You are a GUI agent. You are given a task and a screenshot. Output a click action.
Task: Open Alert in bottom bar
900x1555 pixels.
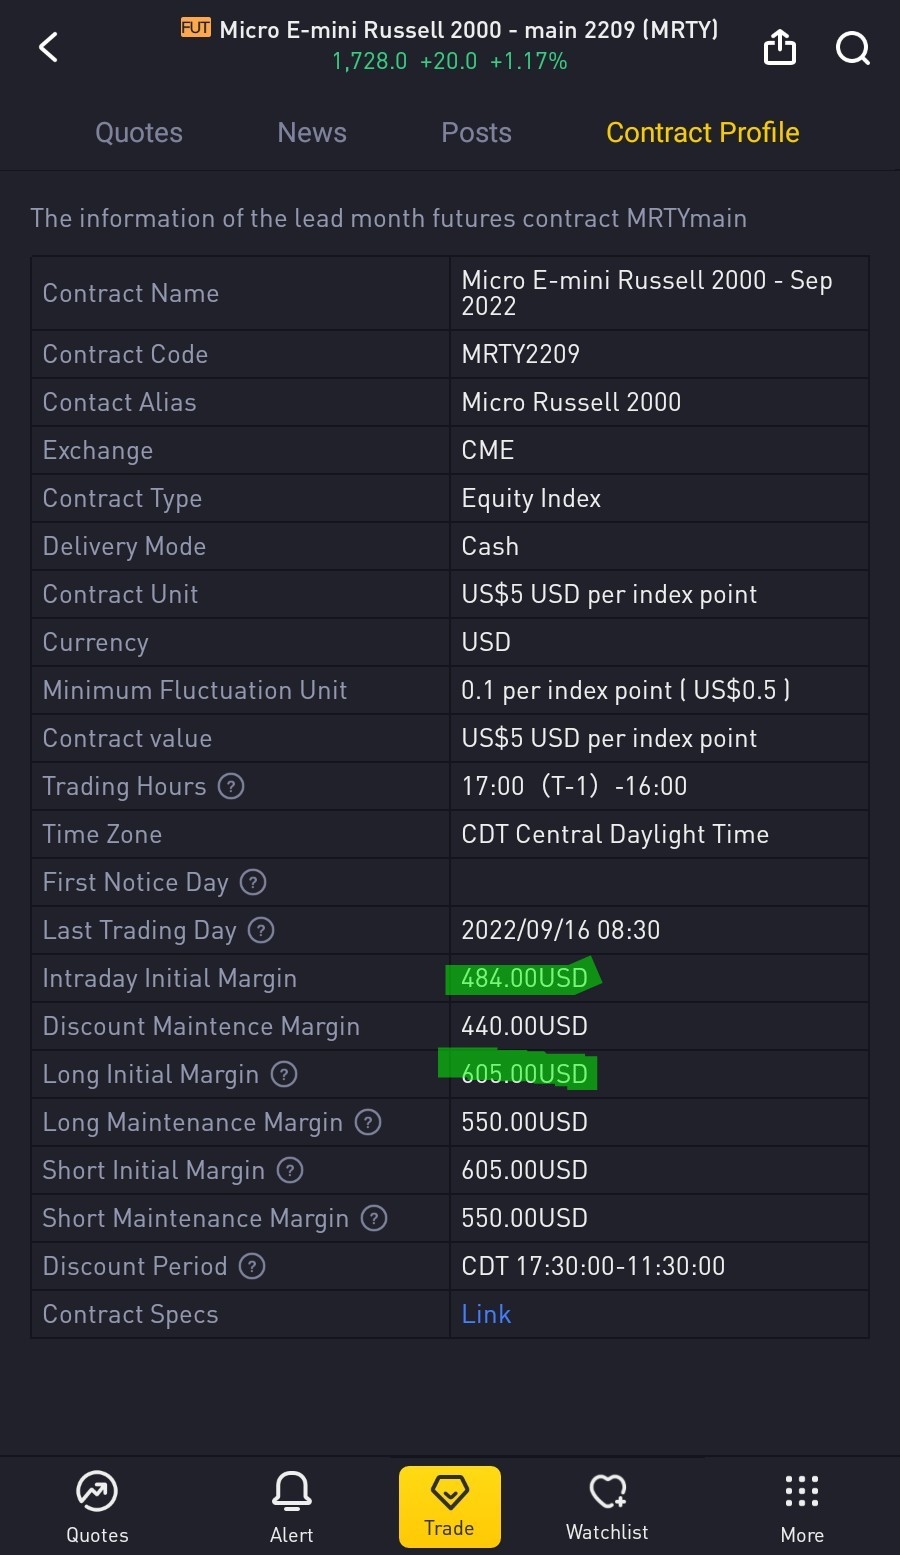coord(292,1506)
